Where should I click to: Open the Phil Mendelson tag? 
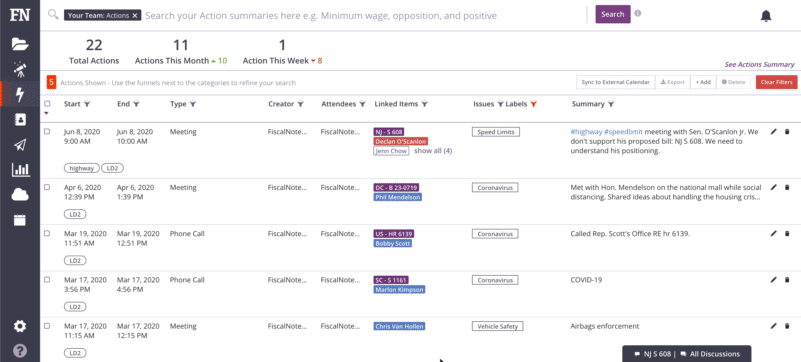point(397,197)
